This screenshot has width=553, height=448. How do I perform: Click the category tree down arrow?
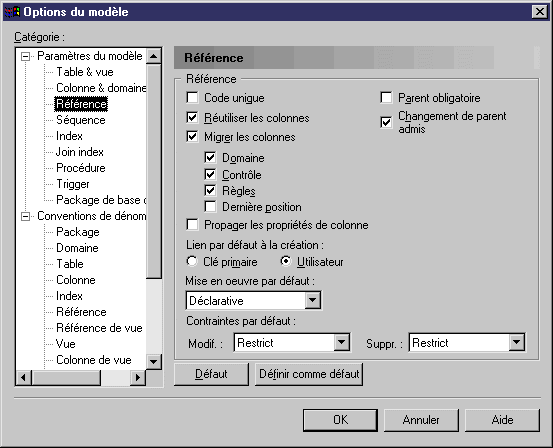pos(154,362)
